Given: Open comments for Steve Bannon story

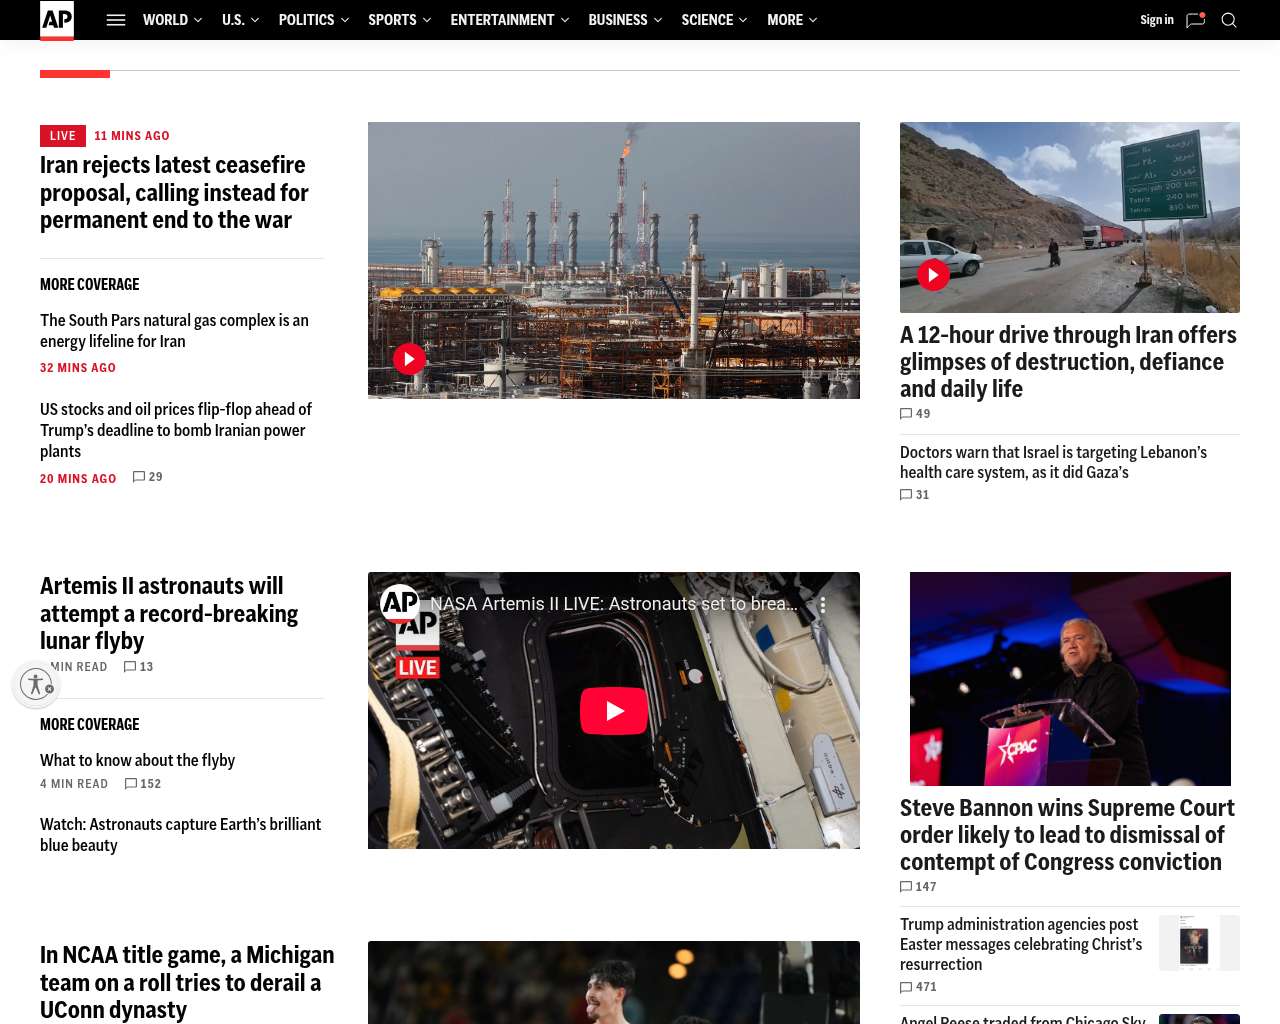Looking at the screenshot, I should click(x=918, y=887).
